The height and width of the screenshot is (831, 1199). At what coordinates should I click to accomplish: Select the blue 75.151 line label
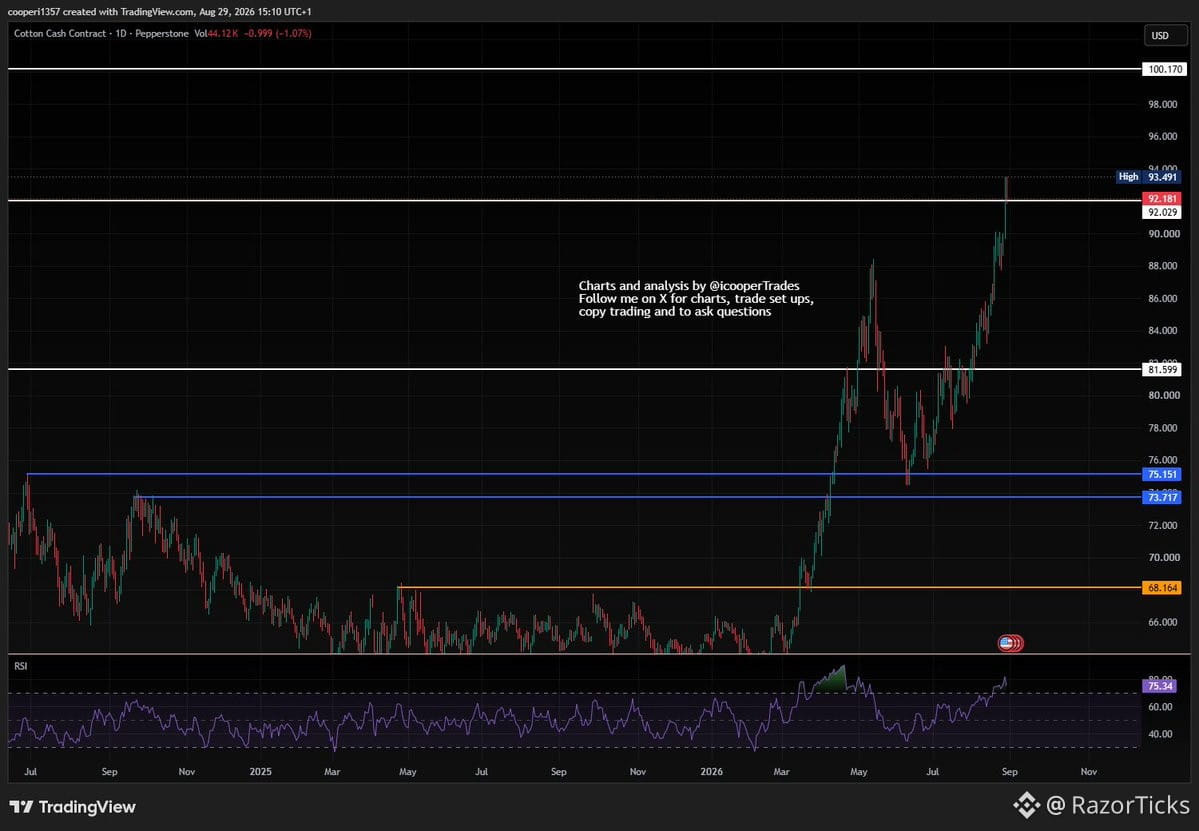pos(1162,475)
